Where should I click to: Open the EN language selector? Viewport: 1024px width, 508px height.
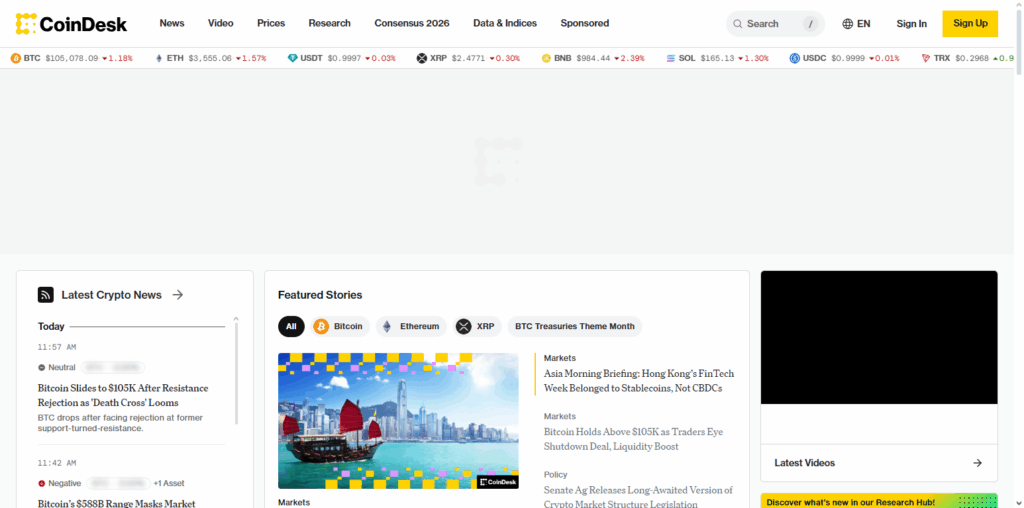click(x=856, y=23)
